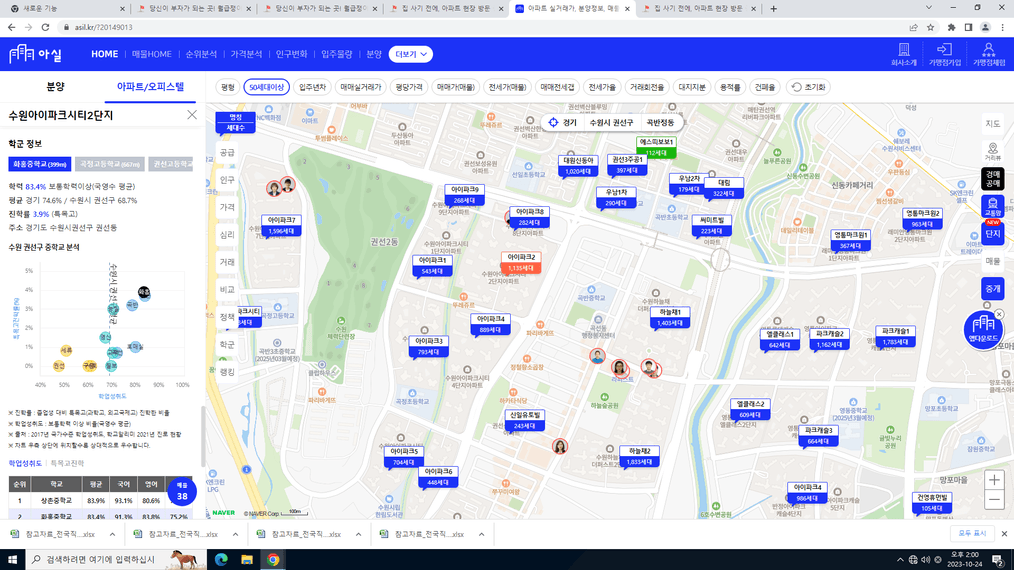Open the 평형 filter dropdown

click(228, 87)
